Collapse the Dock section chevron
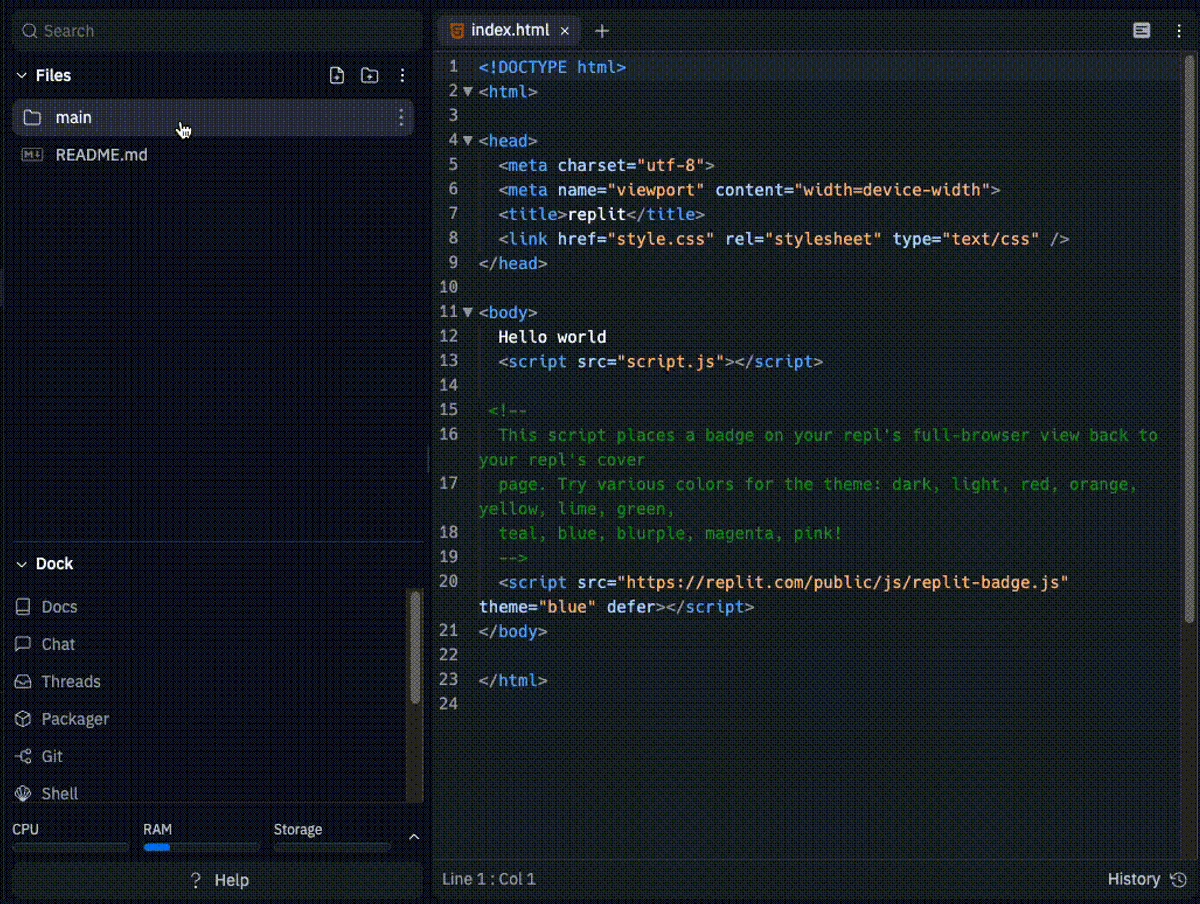 (x=21, y=564)
